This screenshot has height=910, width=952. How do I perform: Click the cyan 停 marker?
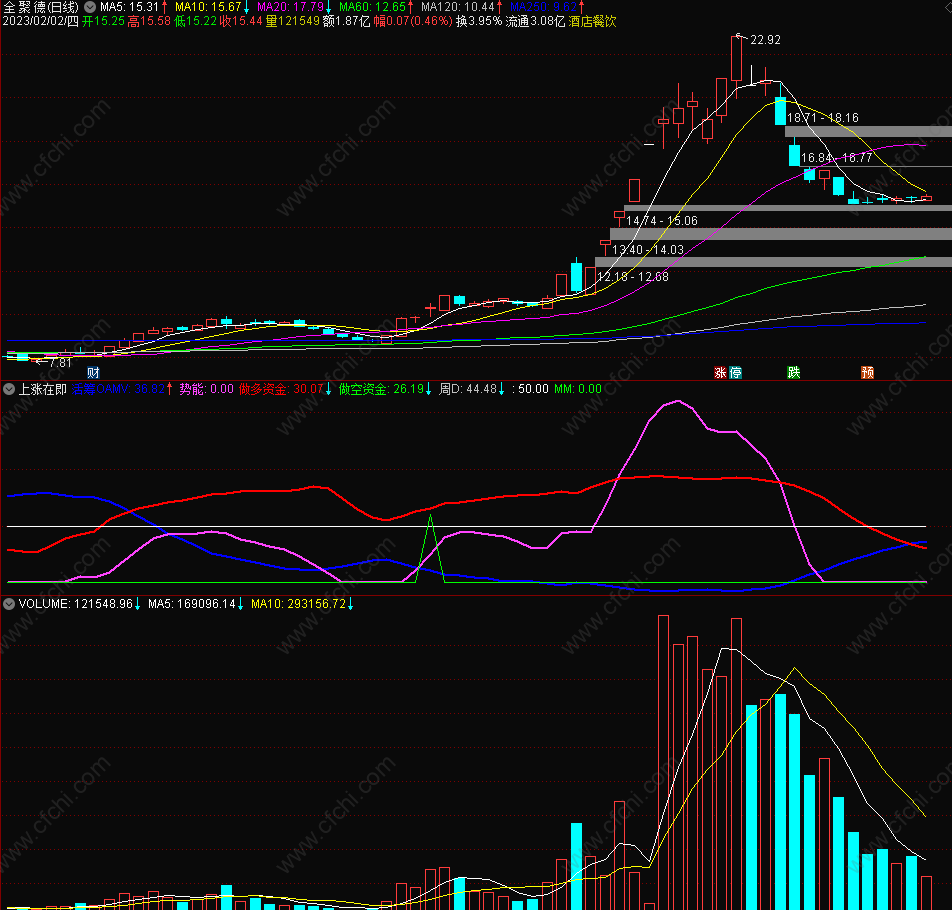click(735, 373)
